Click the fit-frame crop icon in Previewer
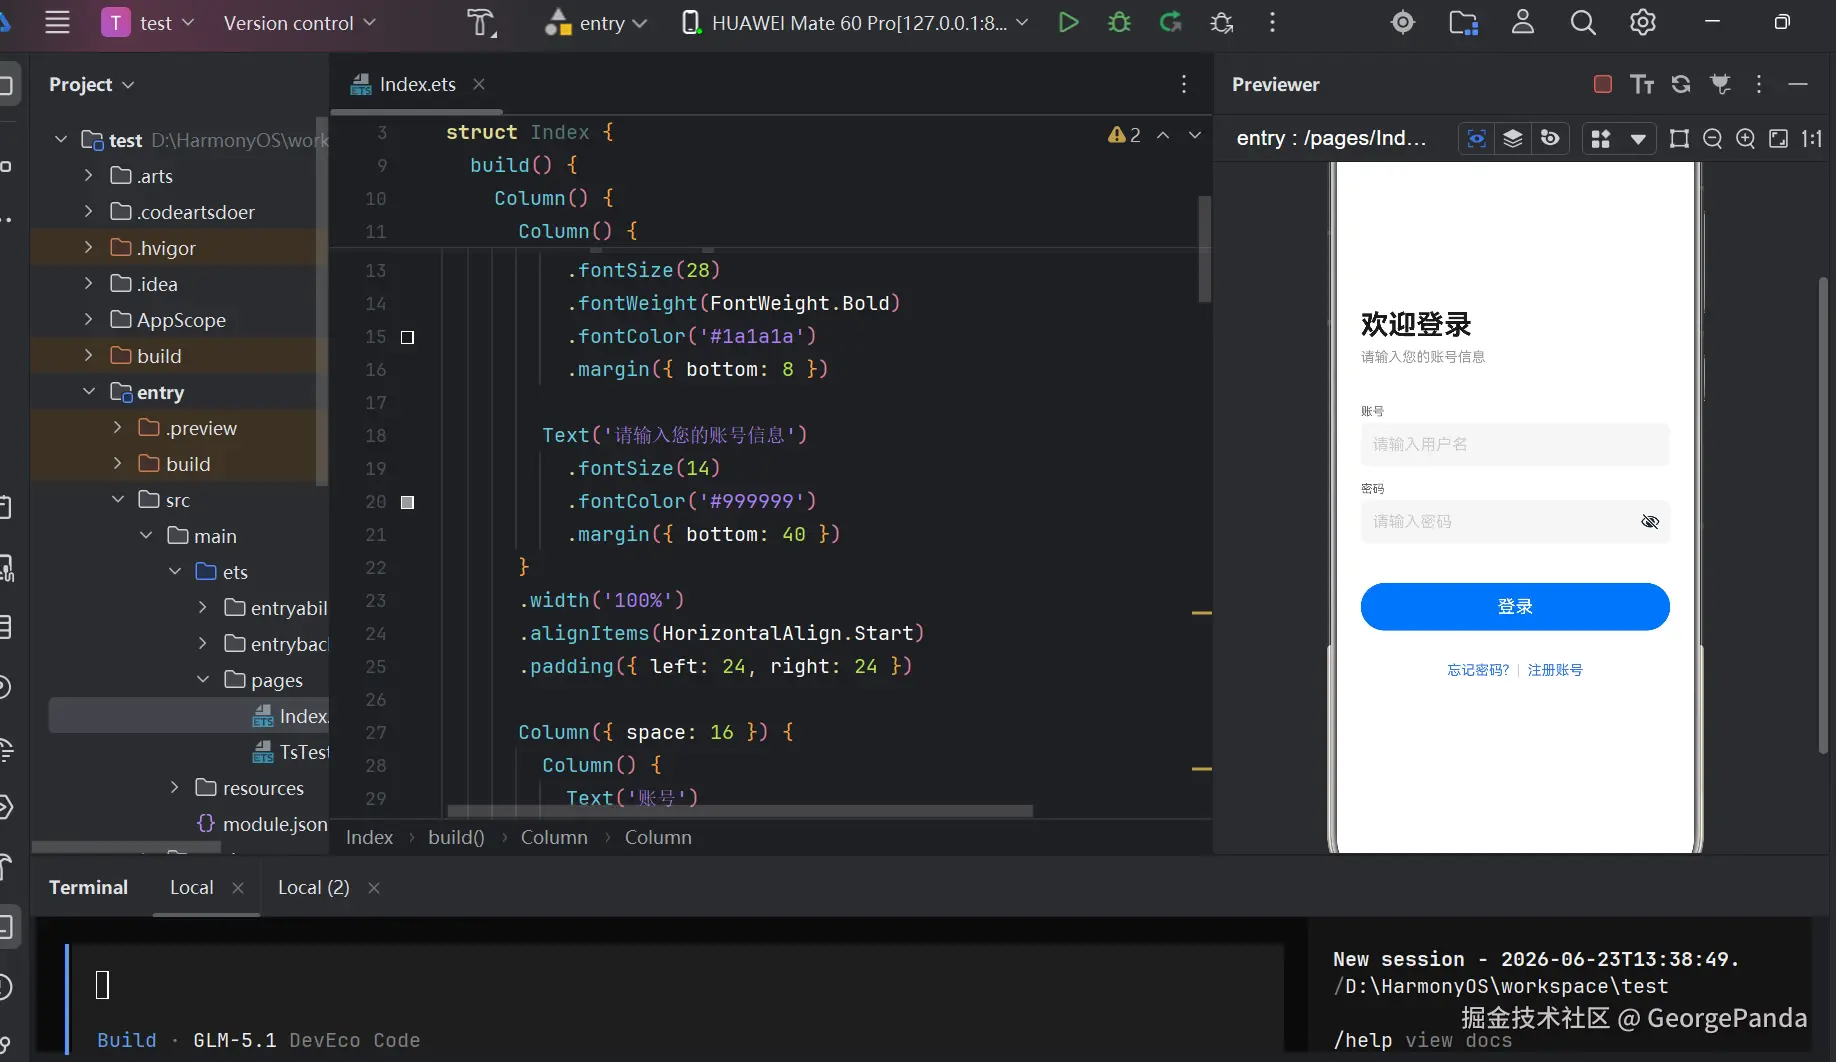Viewport: 1836px width, 1062px height. [1680, 139]
